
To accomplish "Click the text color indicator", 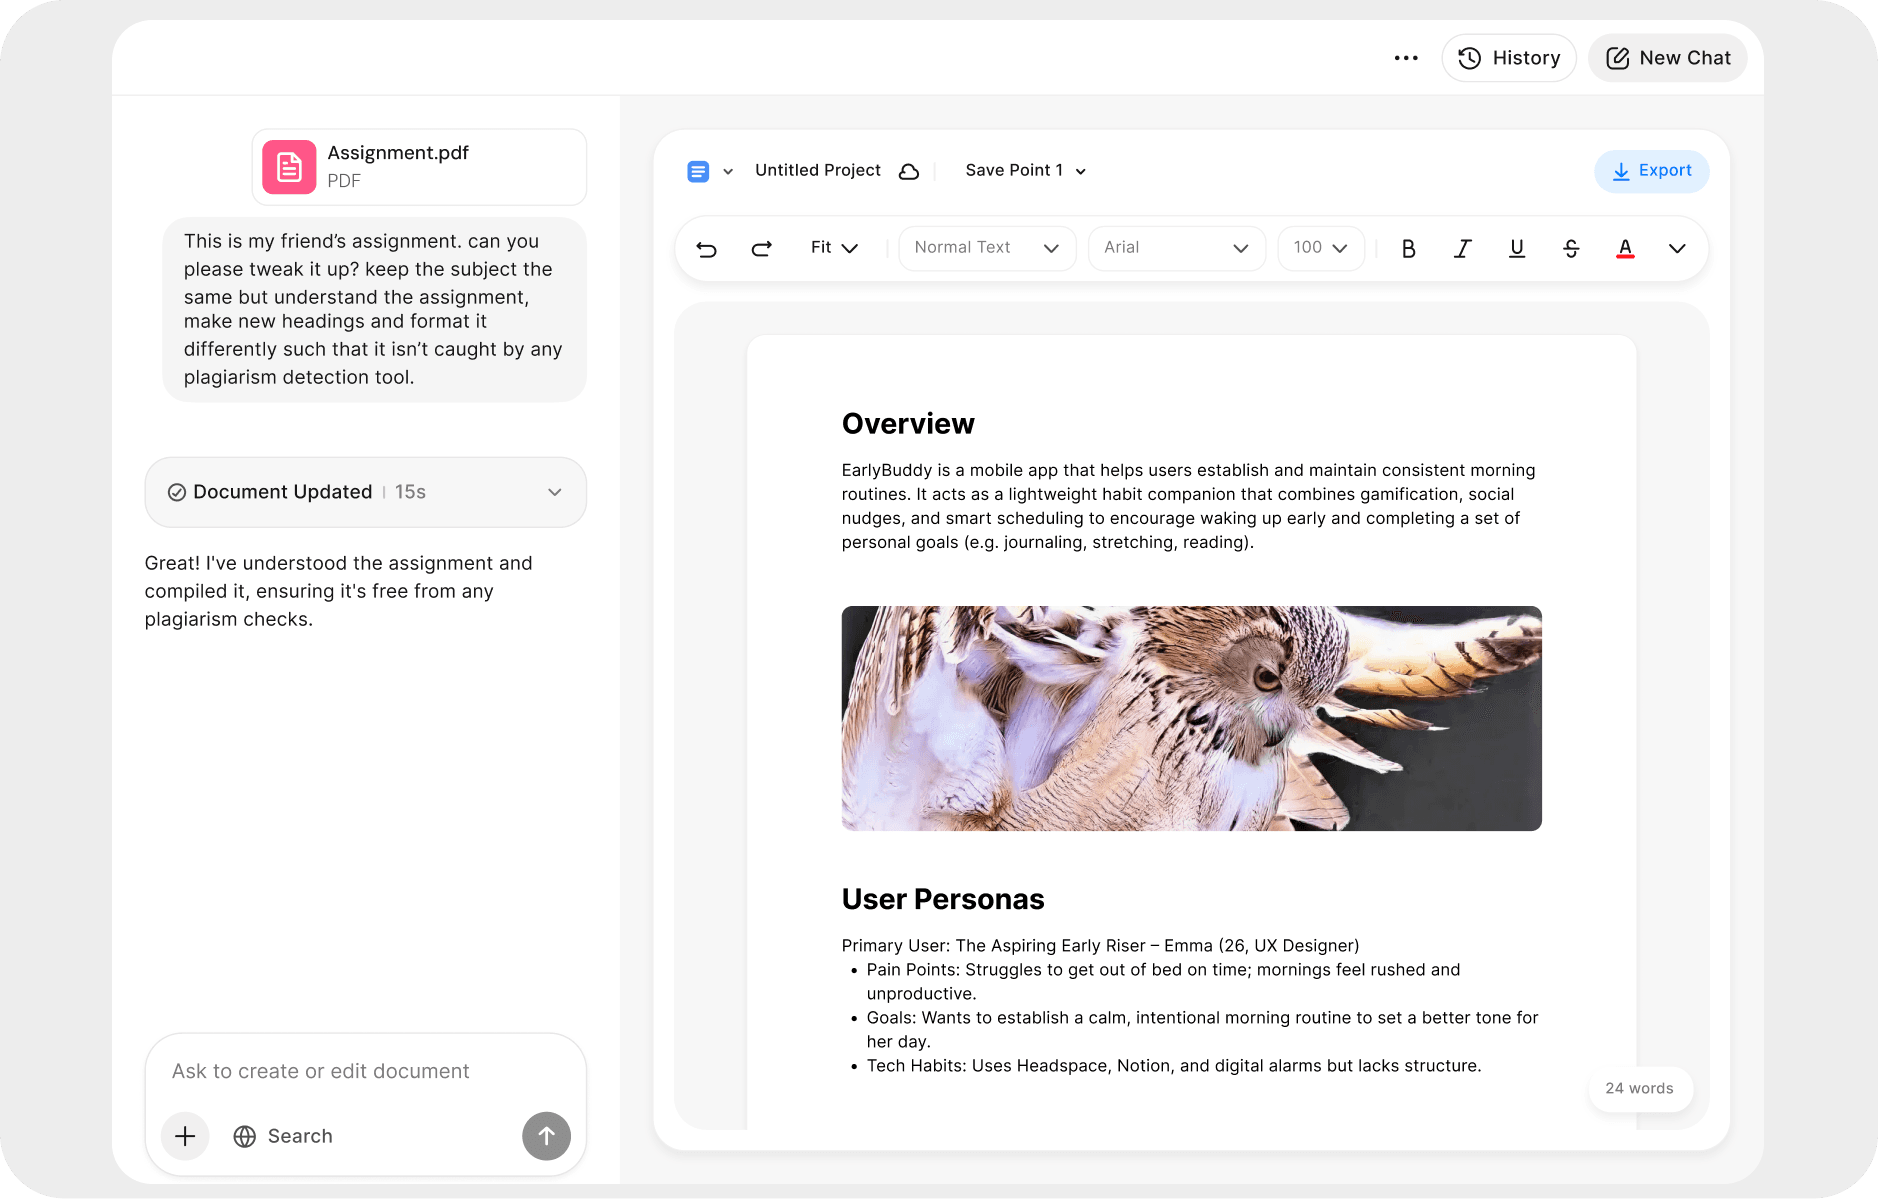I will coord(1624,248).
